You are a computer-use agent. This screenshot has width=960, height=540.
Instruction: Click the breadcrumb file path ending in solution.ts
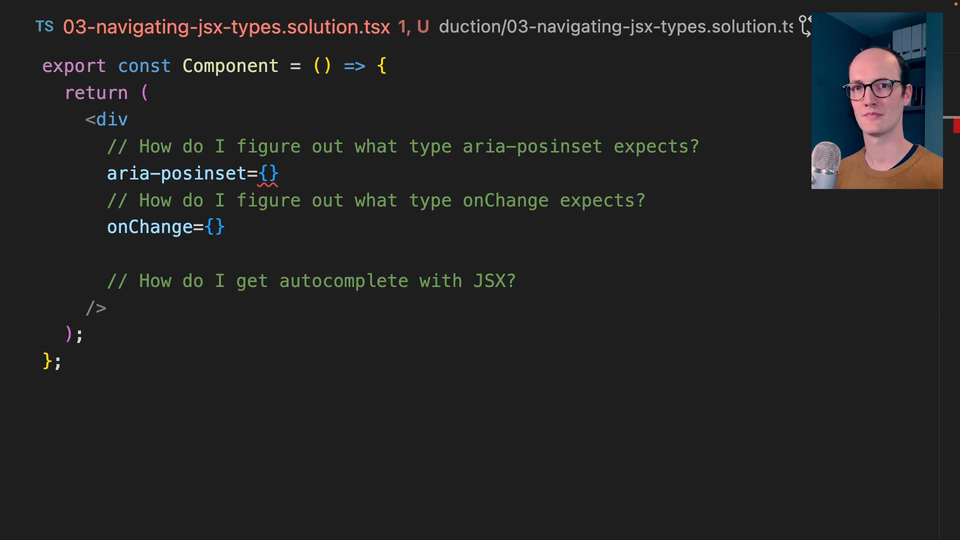click(x=615, y=27)
